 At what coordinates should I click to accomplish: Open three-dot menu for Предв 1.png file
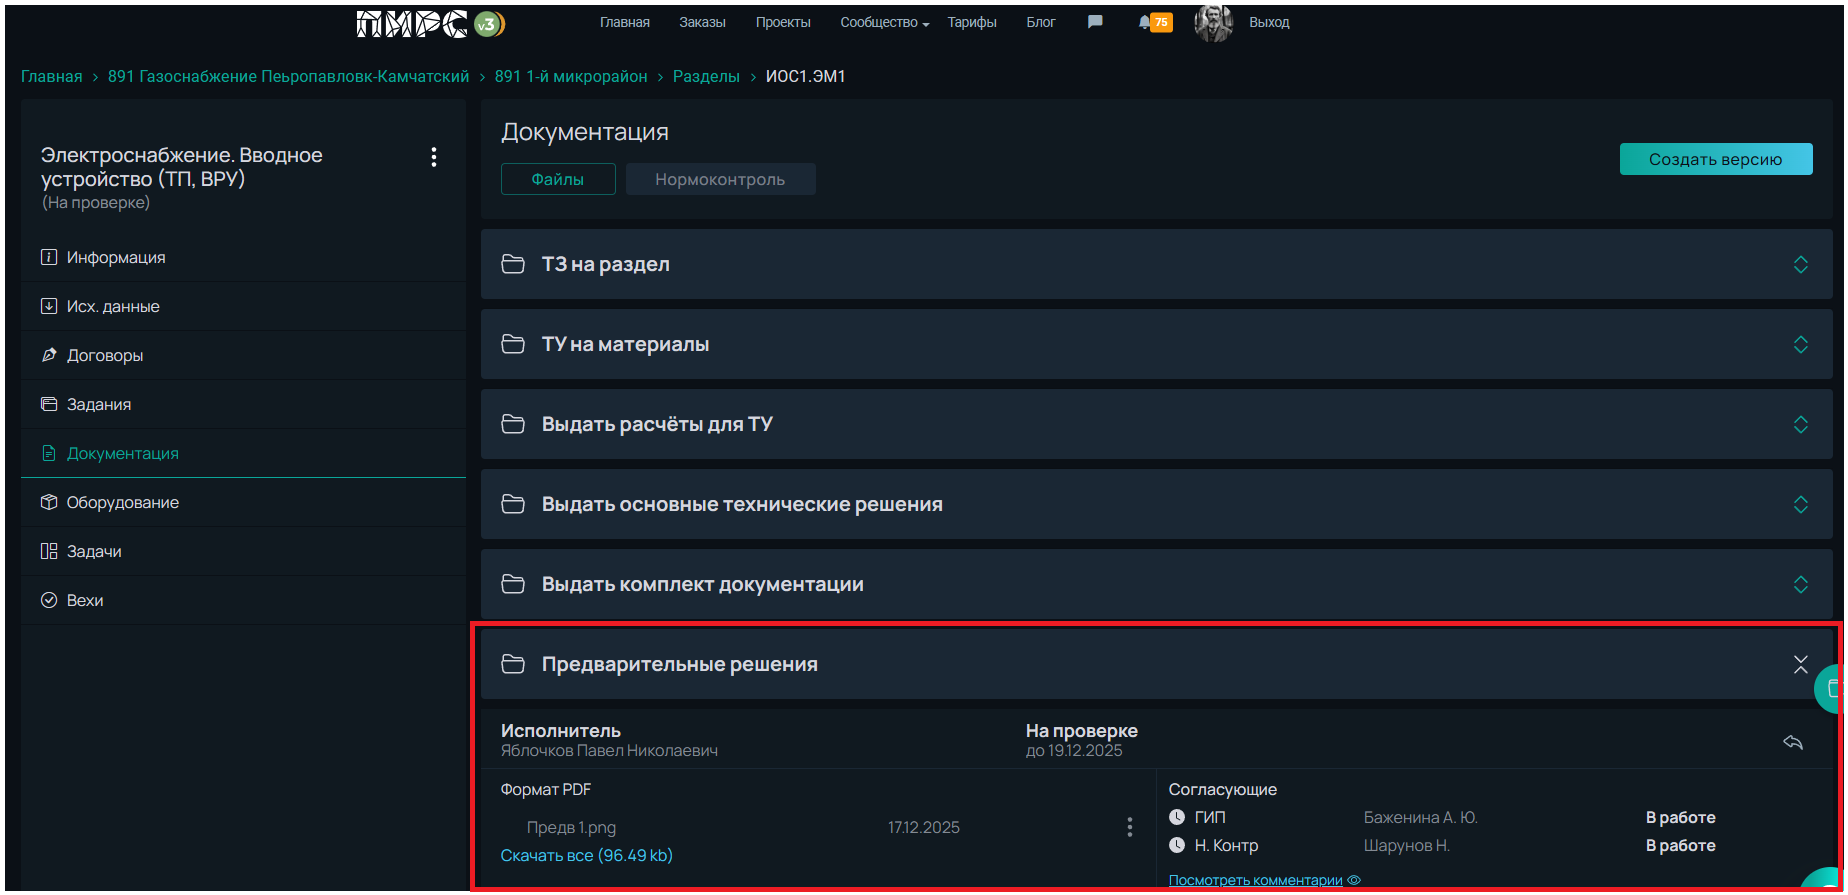[x=1129, y=827]
